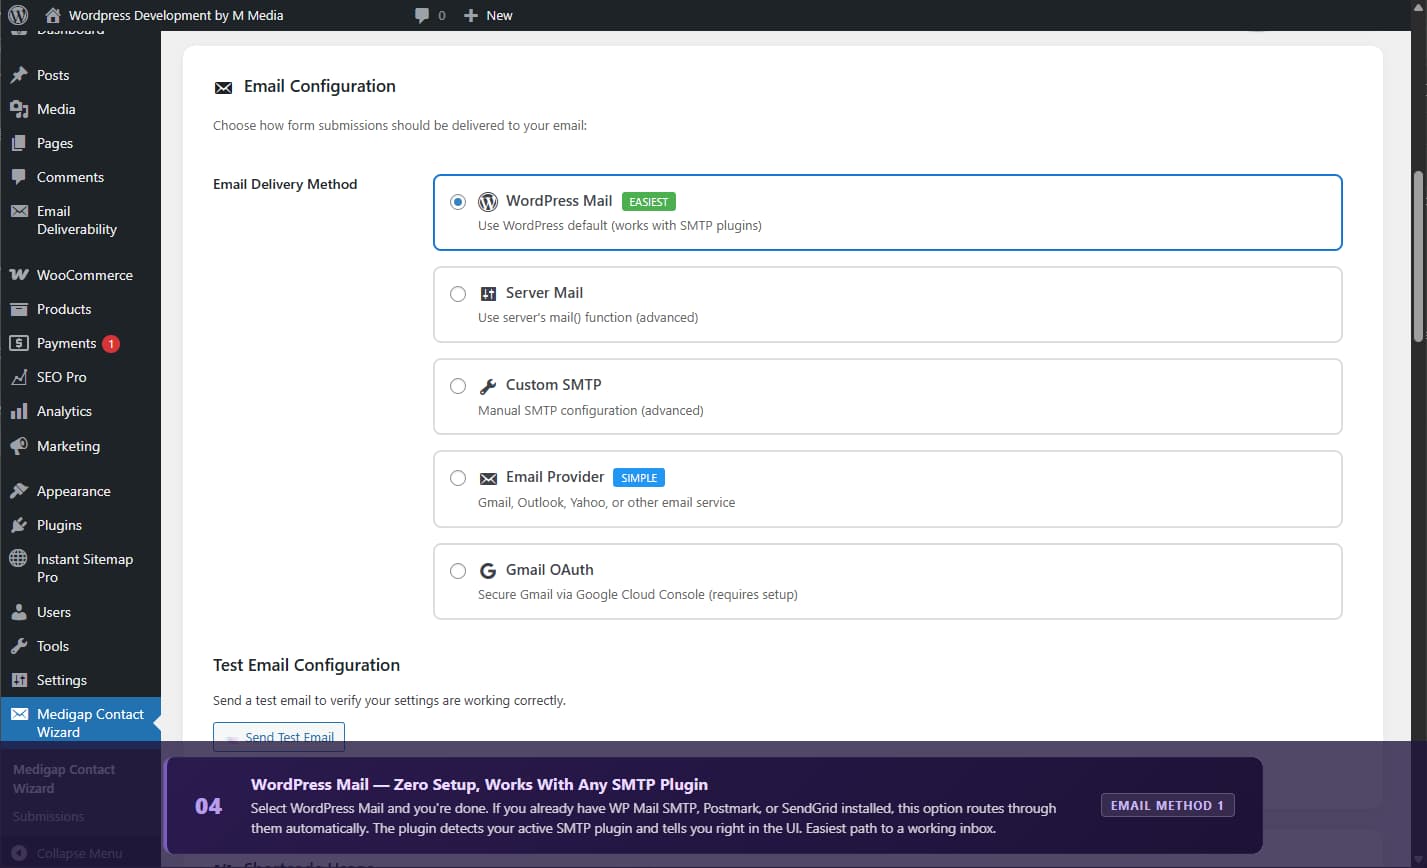Click the Send Test Email button
This screenshot has width=1427, height=868.
(x=278, y=737)
